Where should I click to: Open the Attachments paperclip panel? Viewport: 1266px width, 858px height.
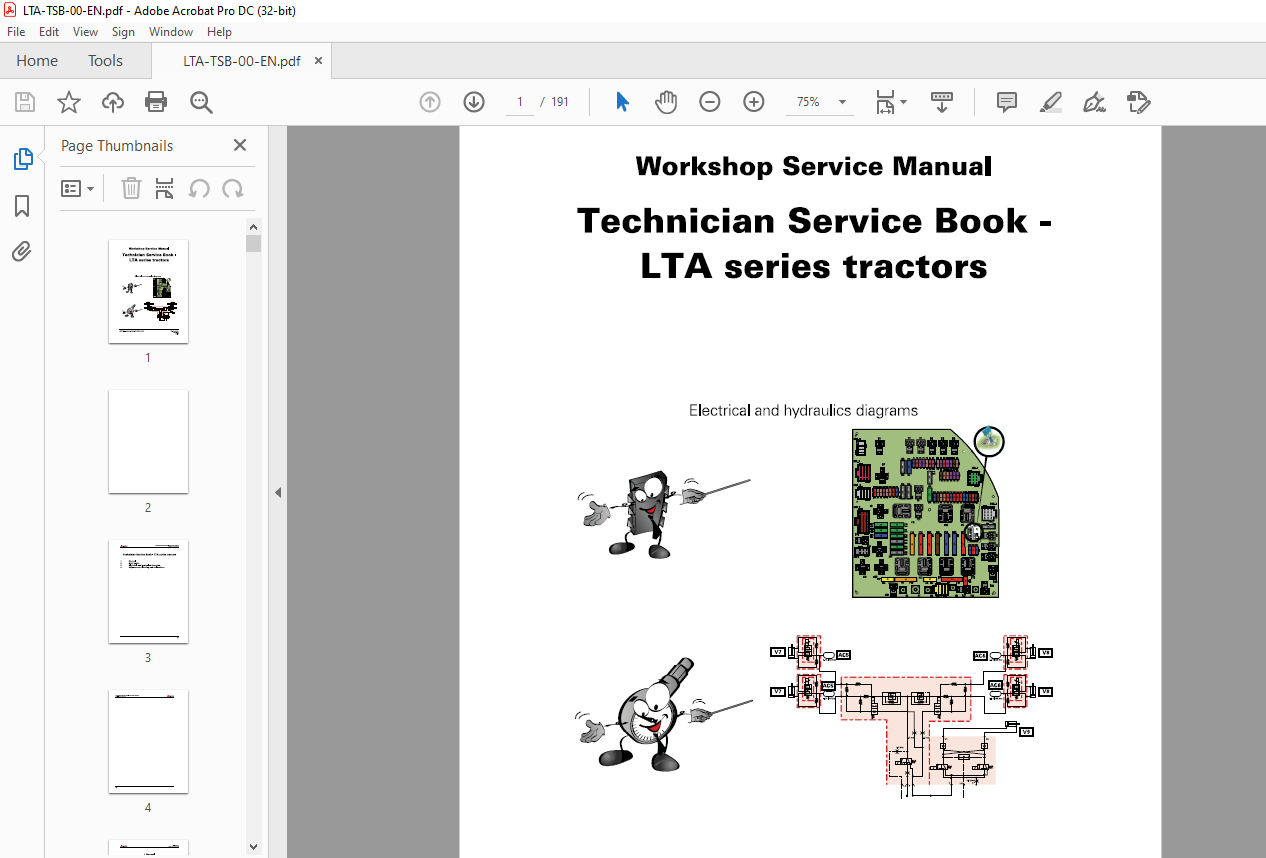[22, 251]
